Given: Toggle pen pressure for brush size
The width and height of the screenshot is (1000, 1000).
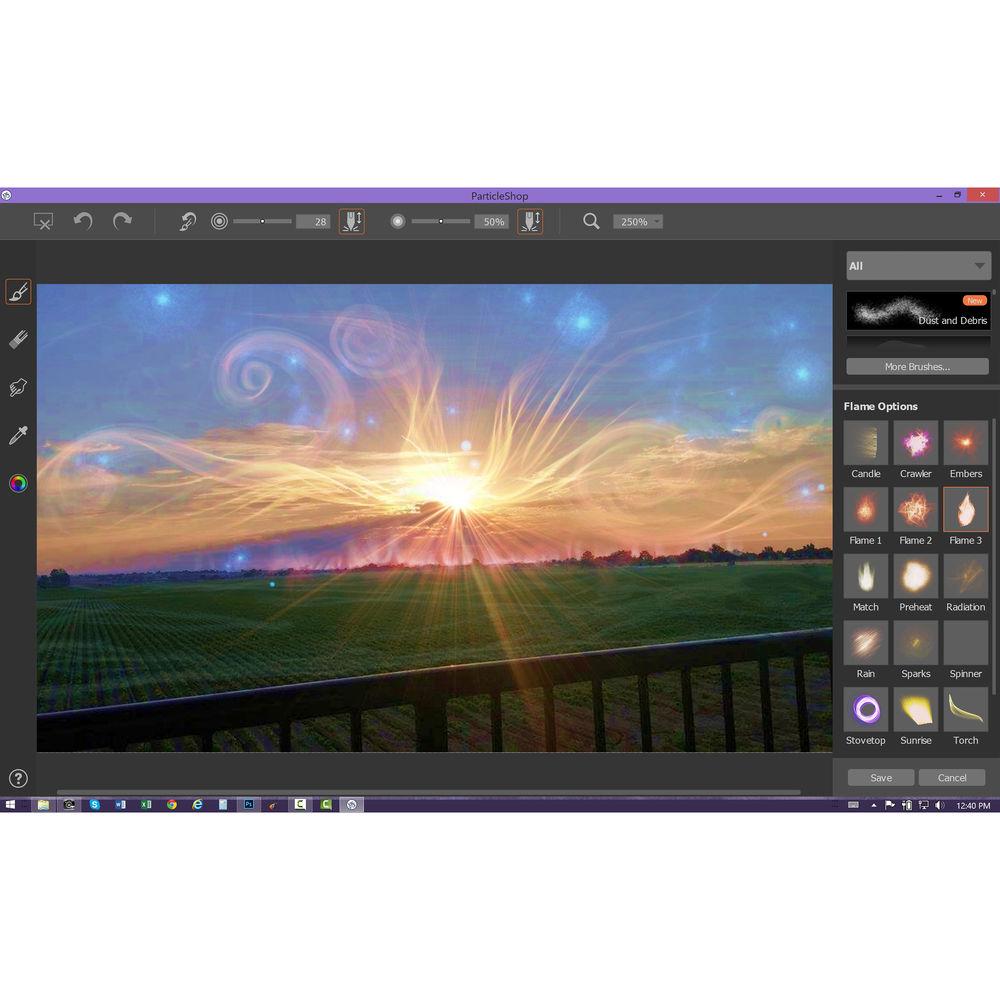Looking at the screenshot, I should click(352, 221).
